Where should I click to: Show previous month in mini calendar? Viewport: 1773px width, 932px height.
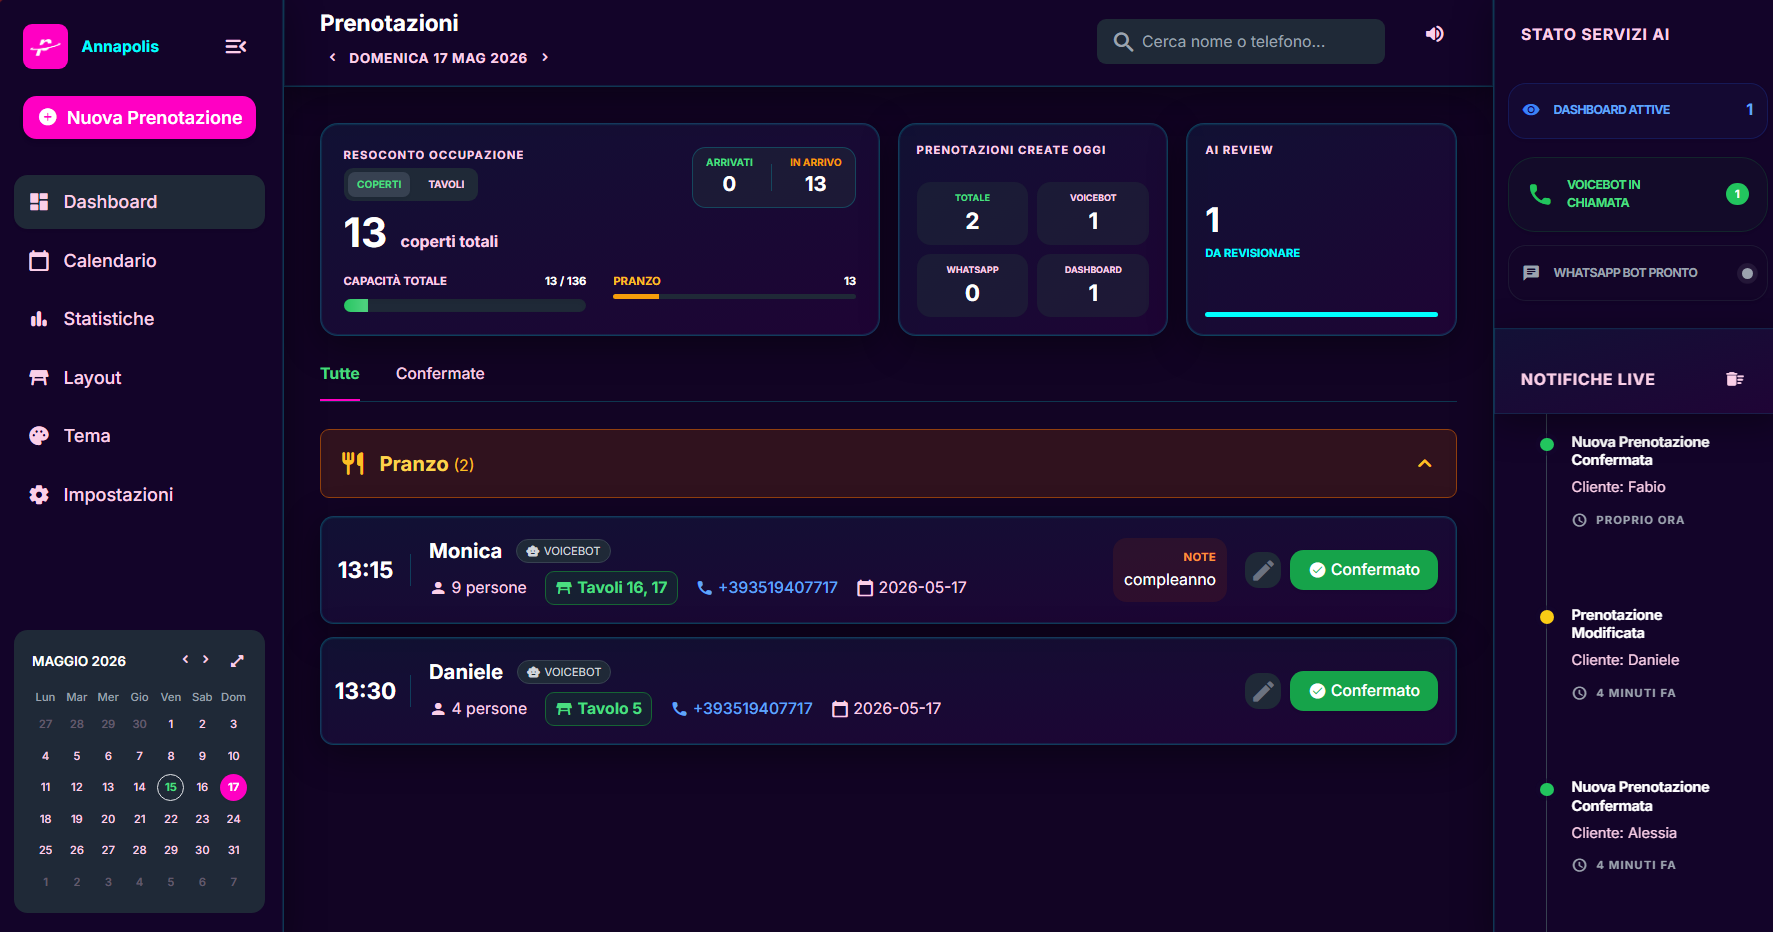(x=185, y=660)
